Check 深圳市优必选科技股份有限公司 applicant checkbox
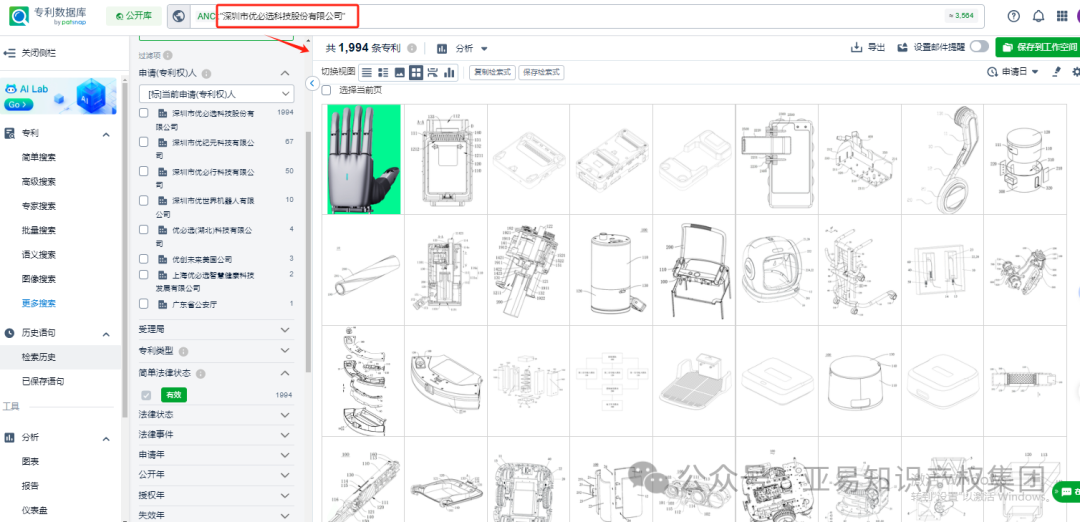 (x=144, y=113)
